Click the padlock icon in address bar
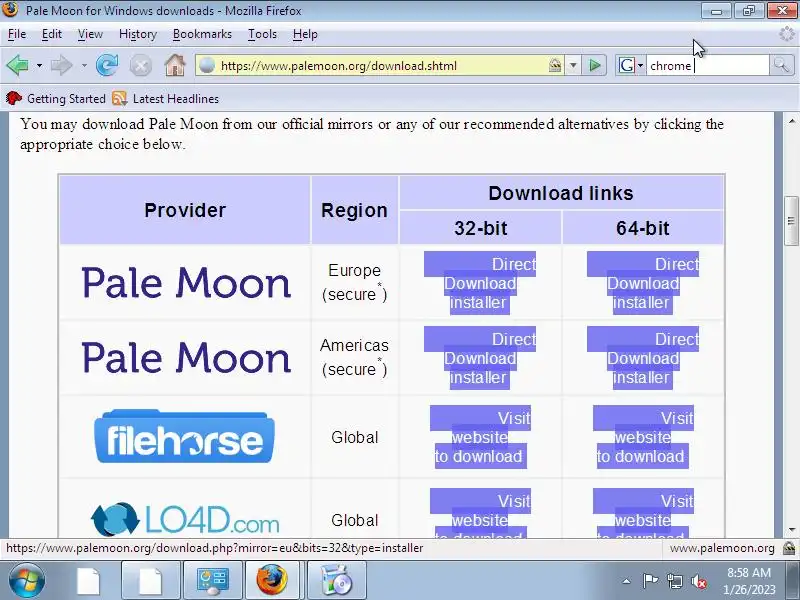The height and width of the screenshot is (600, 800). pyautogui.click(x=555, y=65)
